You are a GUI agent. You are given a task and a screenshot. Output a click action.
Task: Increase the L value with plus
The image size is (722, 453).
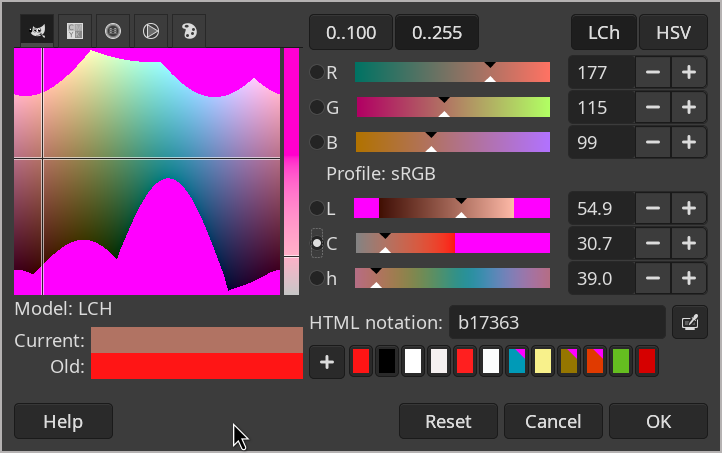pyautogui.click(x=688, y=208)
